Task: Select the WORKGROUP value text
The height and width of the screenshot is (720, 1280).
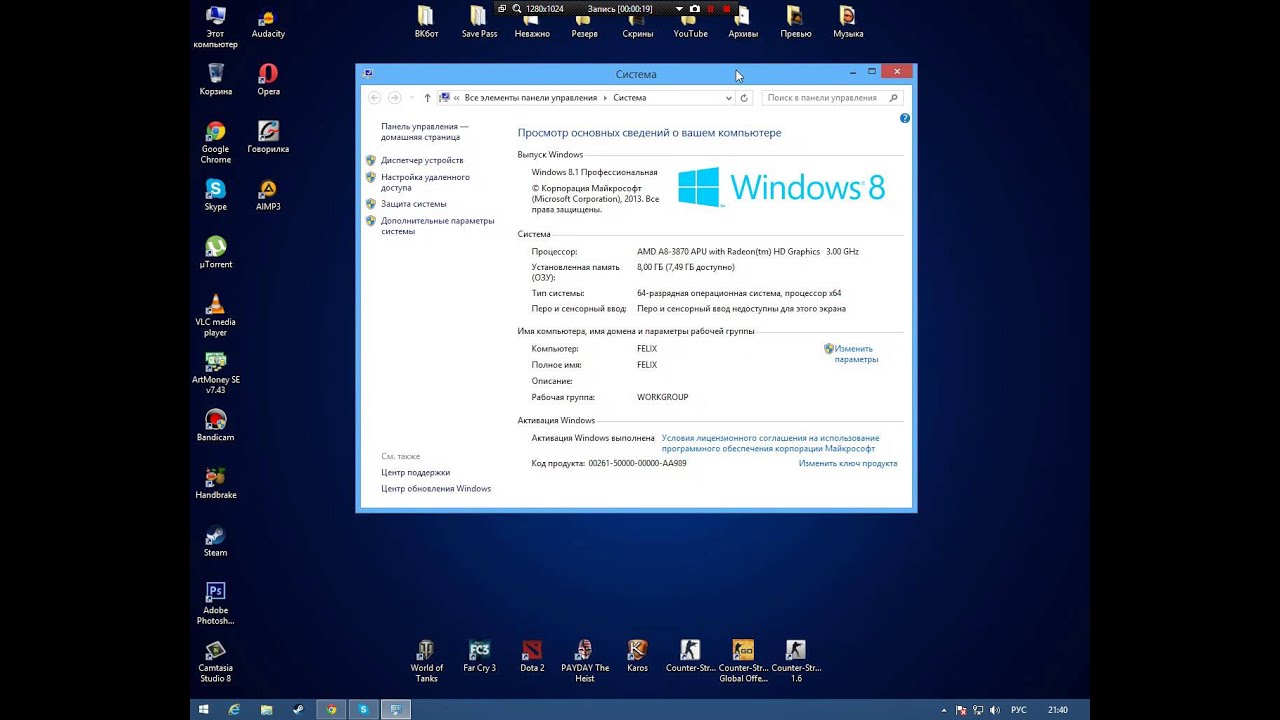Action: [663, 397]
